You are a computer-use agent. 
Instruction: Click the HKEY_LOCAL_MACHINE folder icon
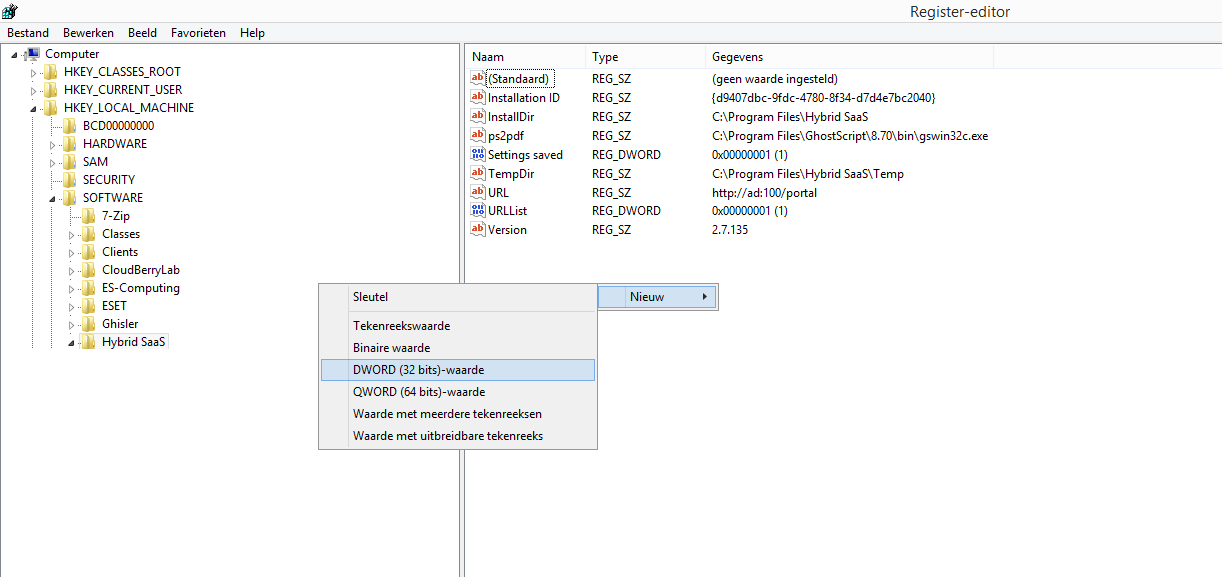(x=51, y=108)
